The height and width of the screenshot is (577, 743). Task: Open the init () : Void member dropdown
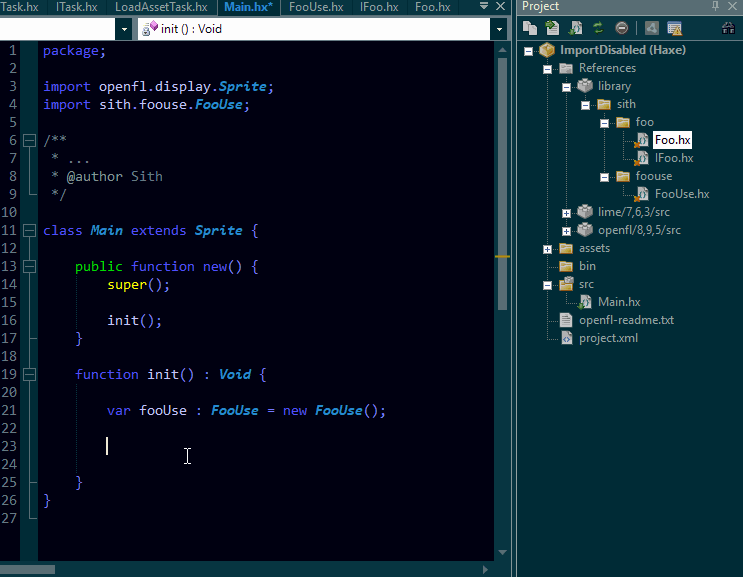(499, 29)
